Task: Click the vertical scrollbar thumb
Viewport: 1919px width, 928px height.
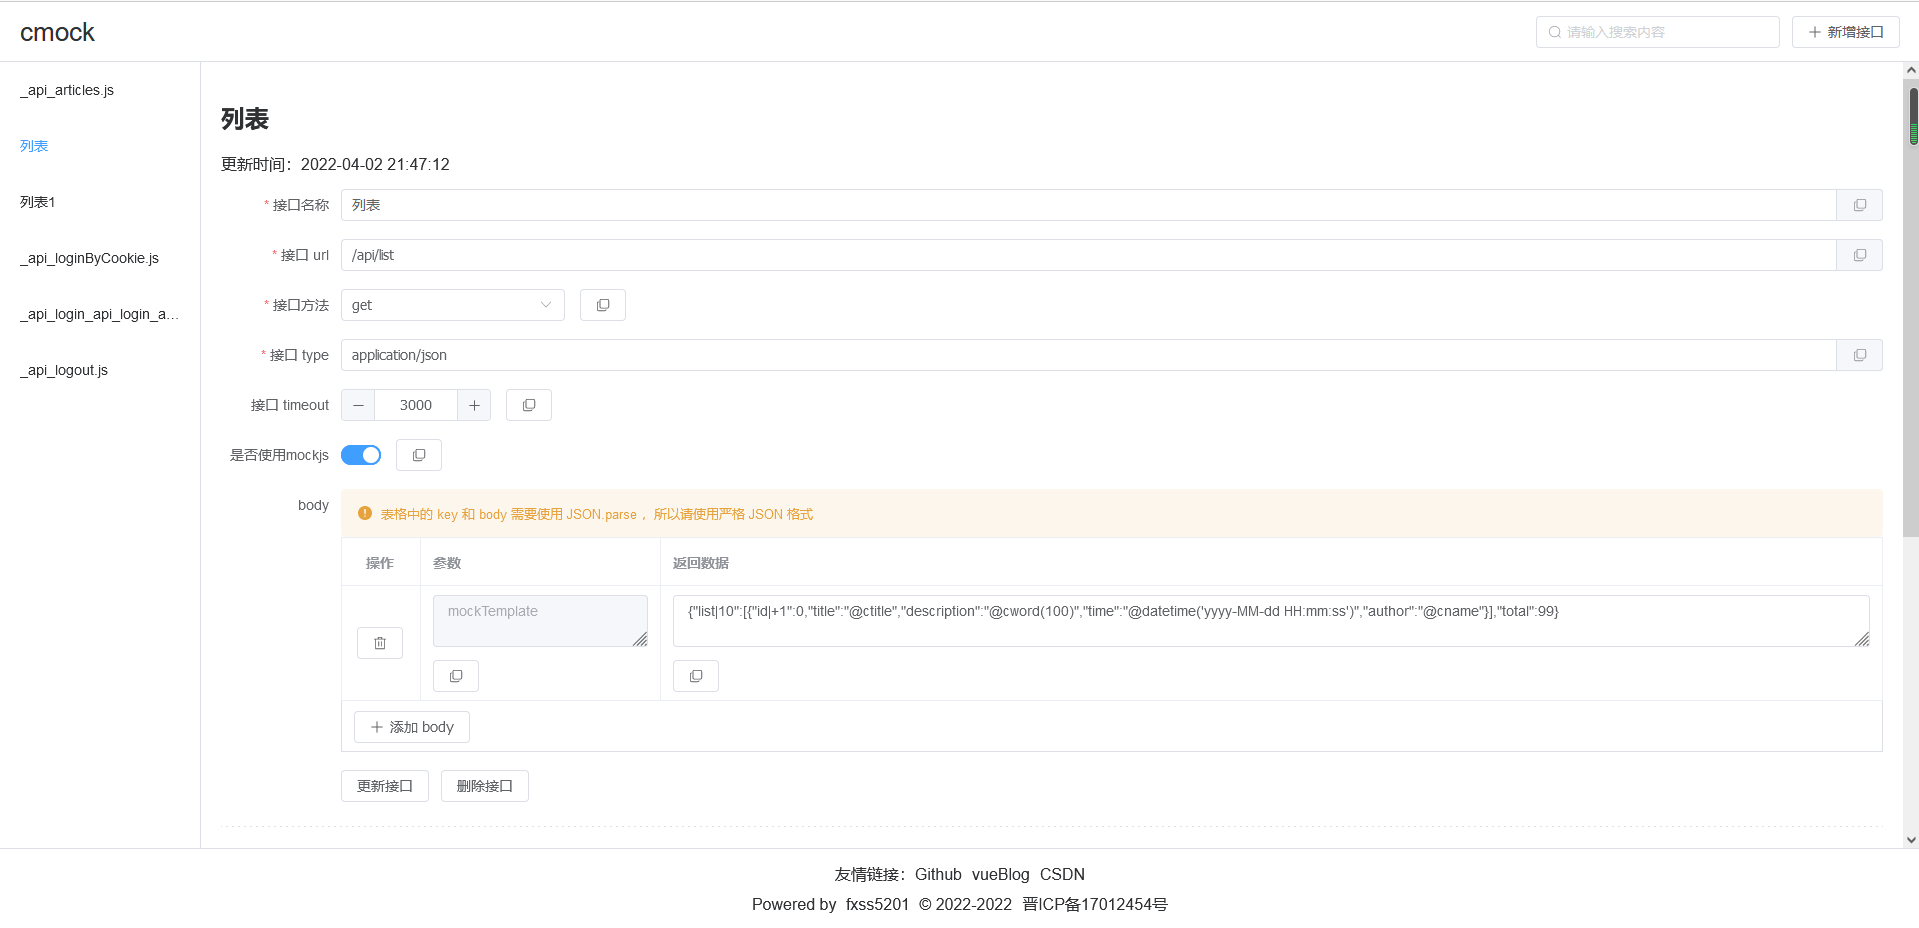Action: (x=1912, y=310)
